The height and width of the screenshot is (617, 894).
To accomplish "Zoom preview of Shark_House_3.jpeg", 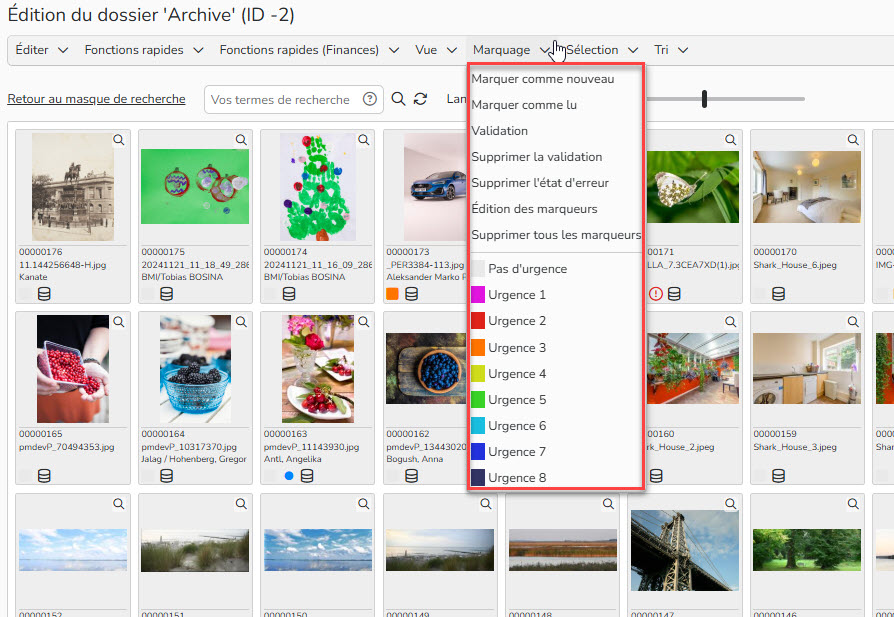I will (853, 322).
